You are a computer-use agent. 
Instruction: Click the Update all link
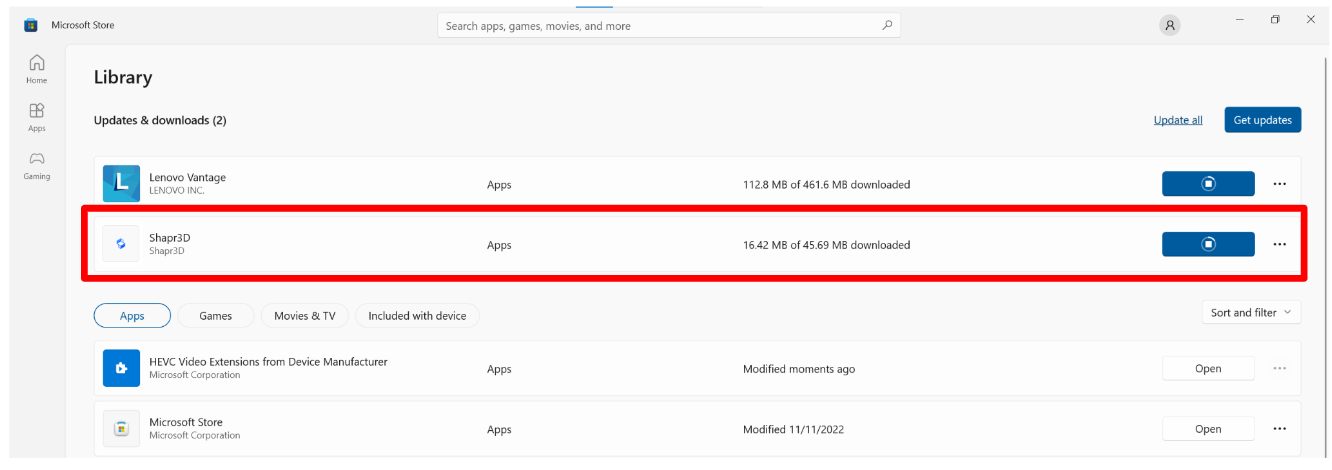1178,120
